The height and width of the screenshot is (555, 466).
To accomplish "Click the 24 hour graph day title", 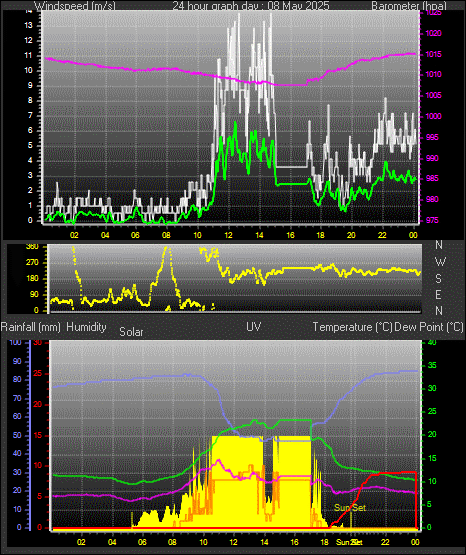I will pos(251,5).
